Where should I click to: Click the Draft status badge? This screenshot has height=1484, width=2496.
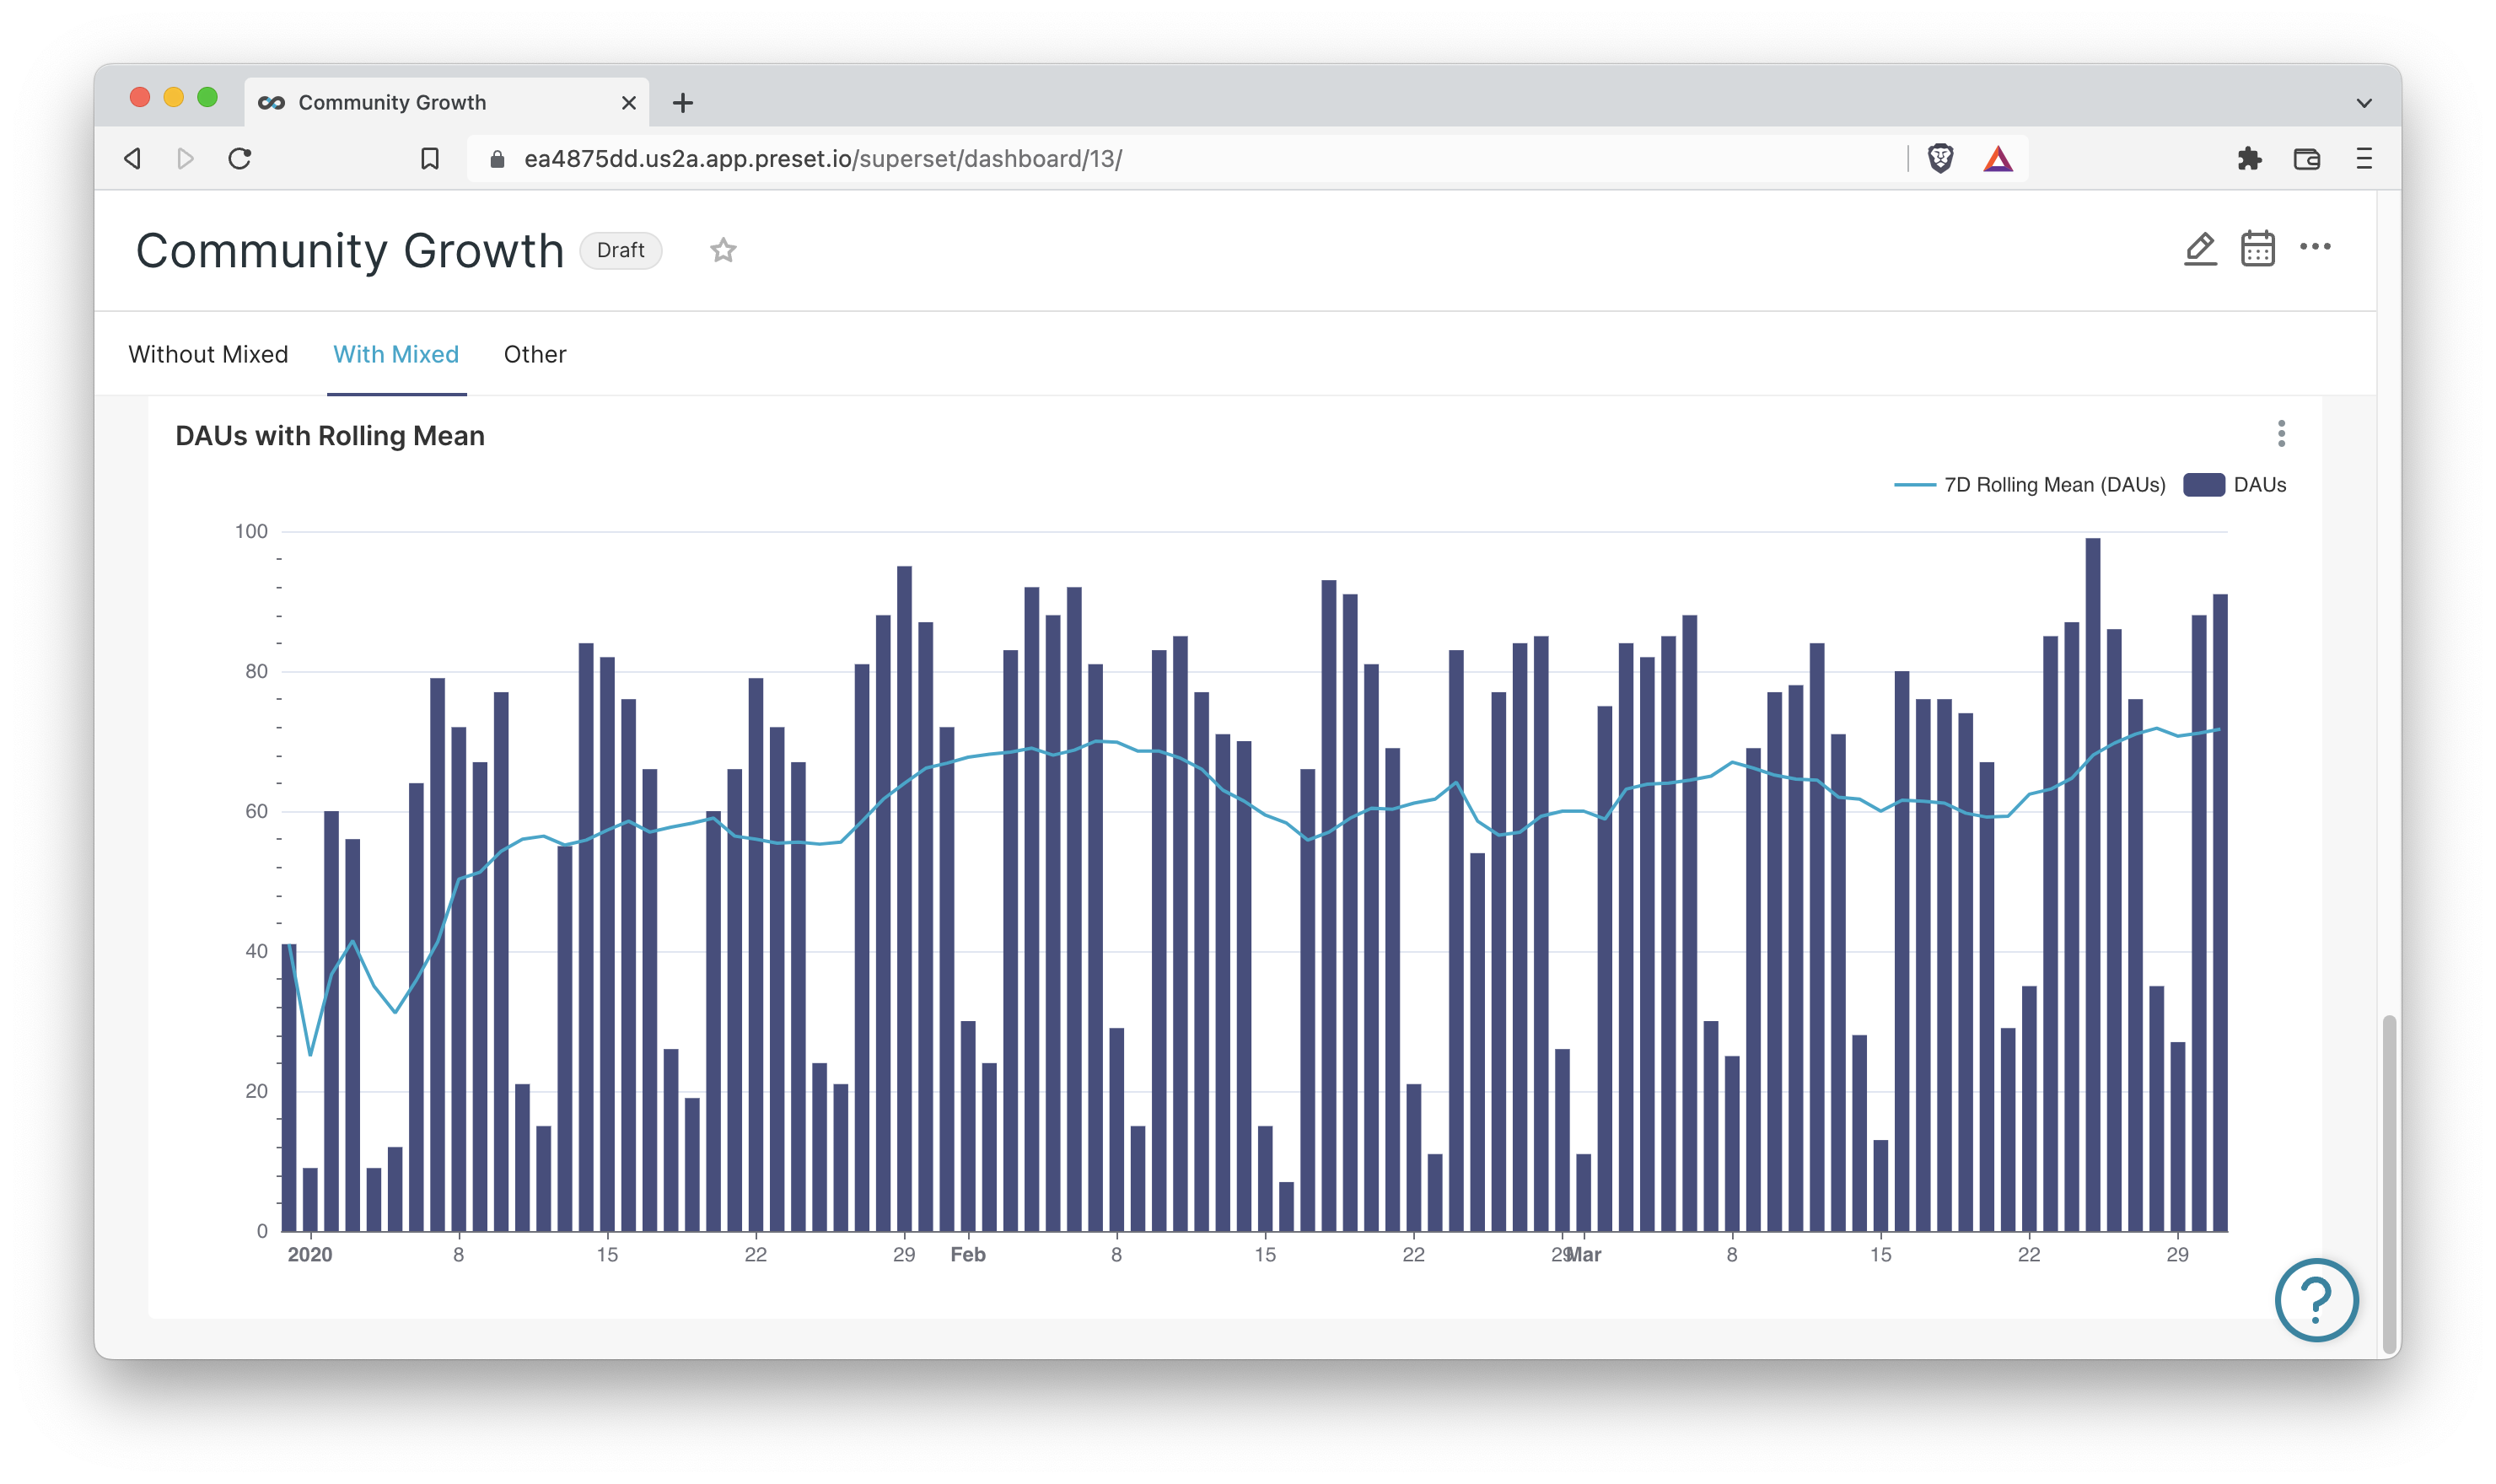coord(620,250)
